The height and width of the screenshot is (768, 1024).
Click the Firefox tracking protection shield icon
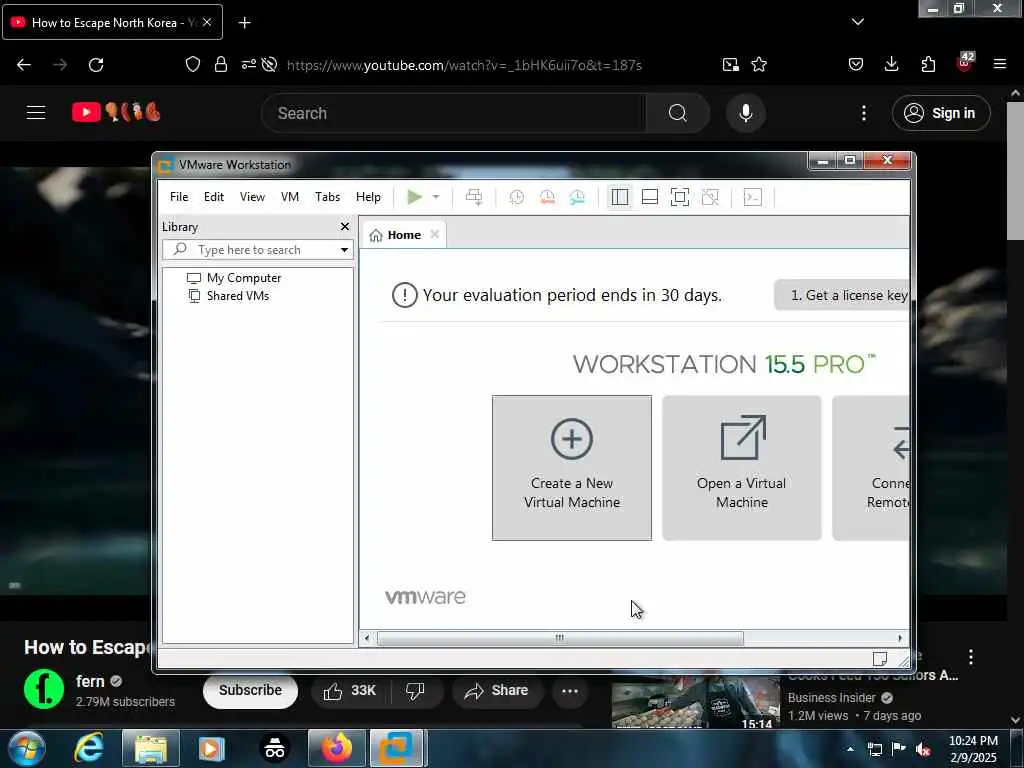click(193, 64)
